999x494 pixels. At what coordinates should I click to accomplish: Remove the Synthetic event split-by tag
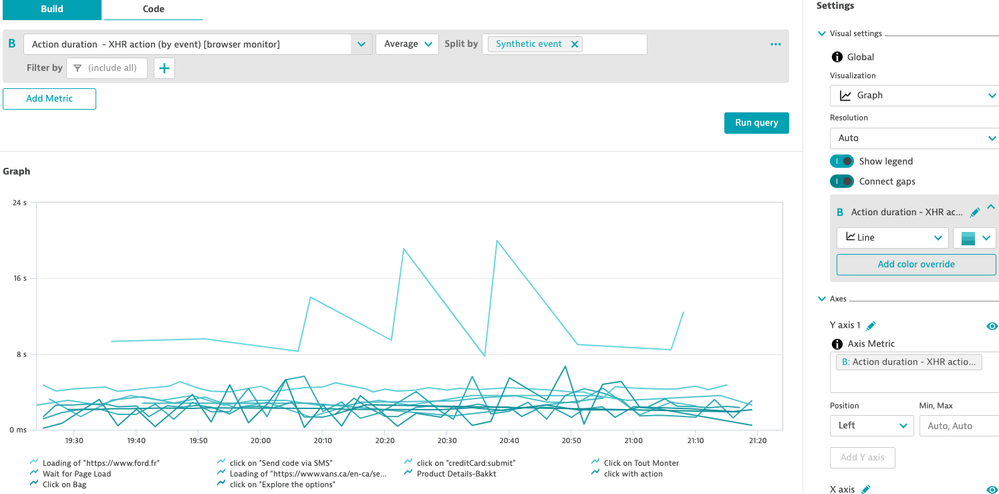coord(575,44)
